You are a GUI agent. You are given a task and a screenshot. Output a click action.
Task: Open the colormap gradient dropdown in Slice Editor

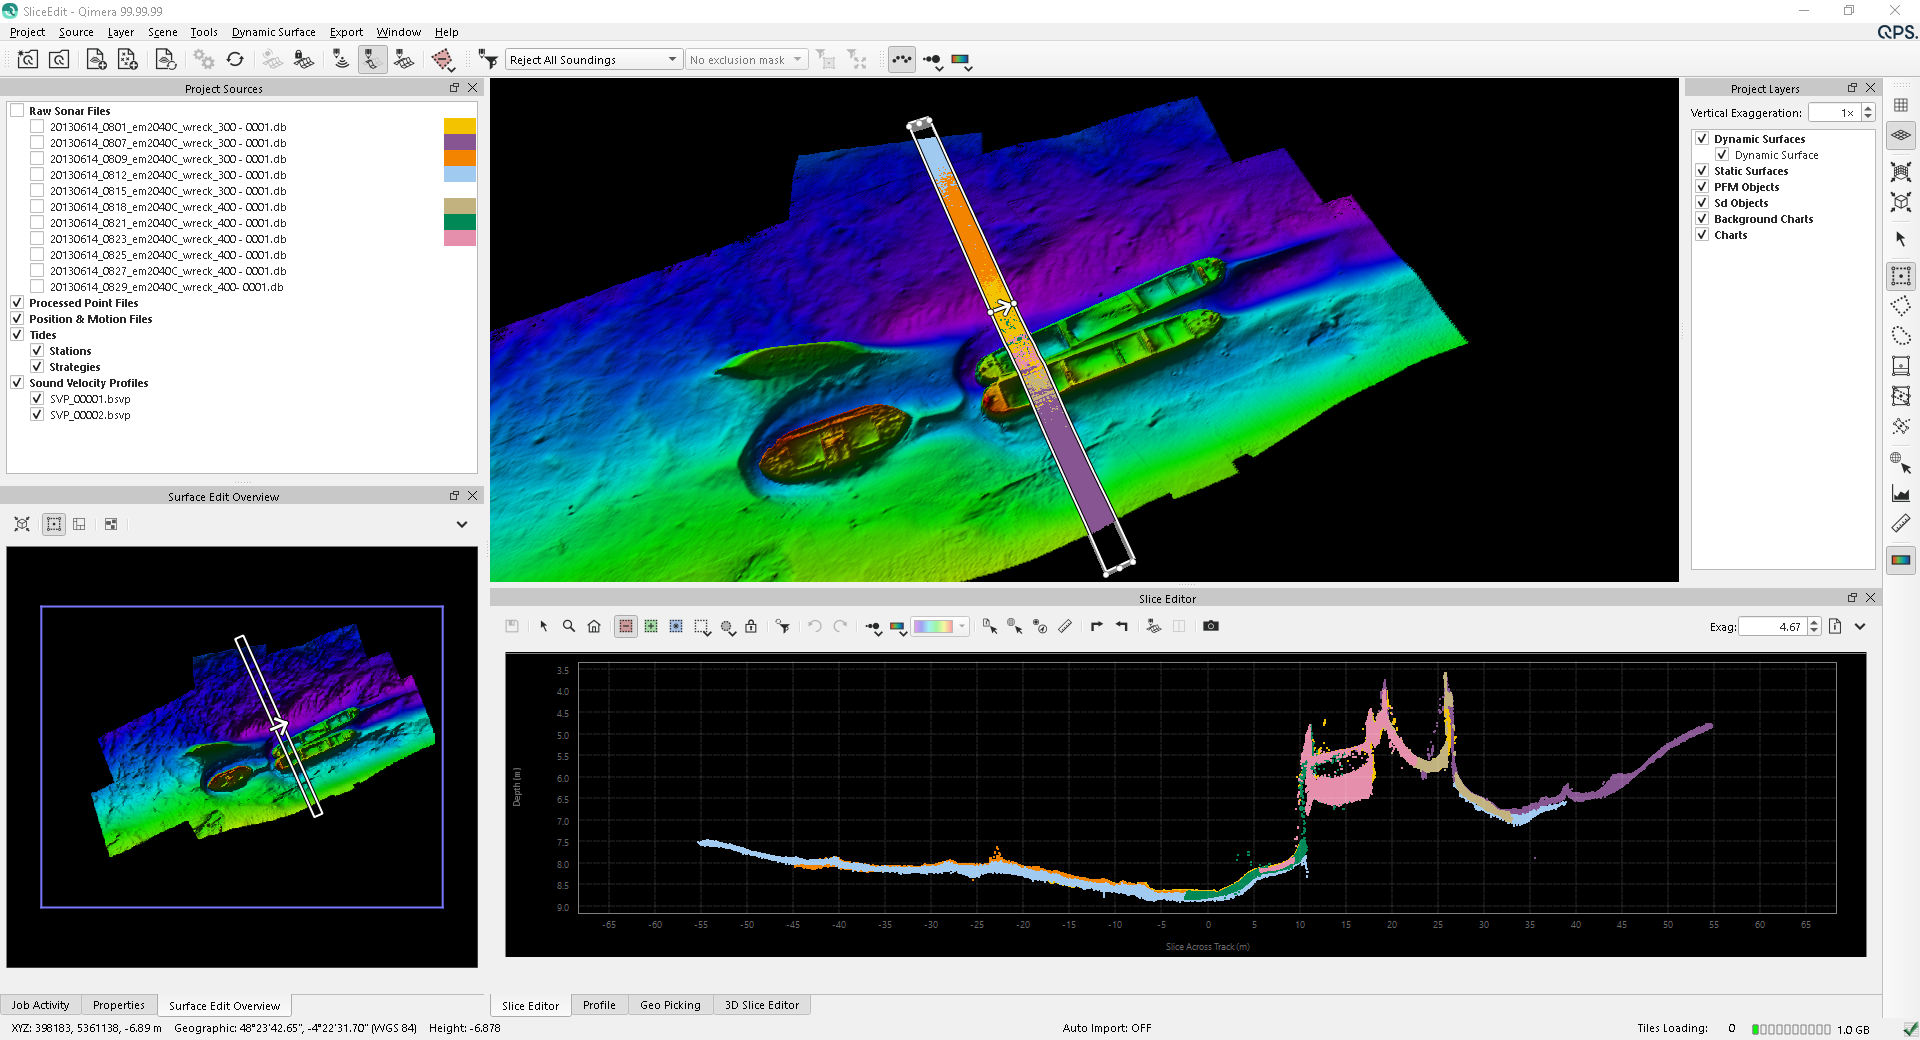pyautogui.click(x=940, y=626)
